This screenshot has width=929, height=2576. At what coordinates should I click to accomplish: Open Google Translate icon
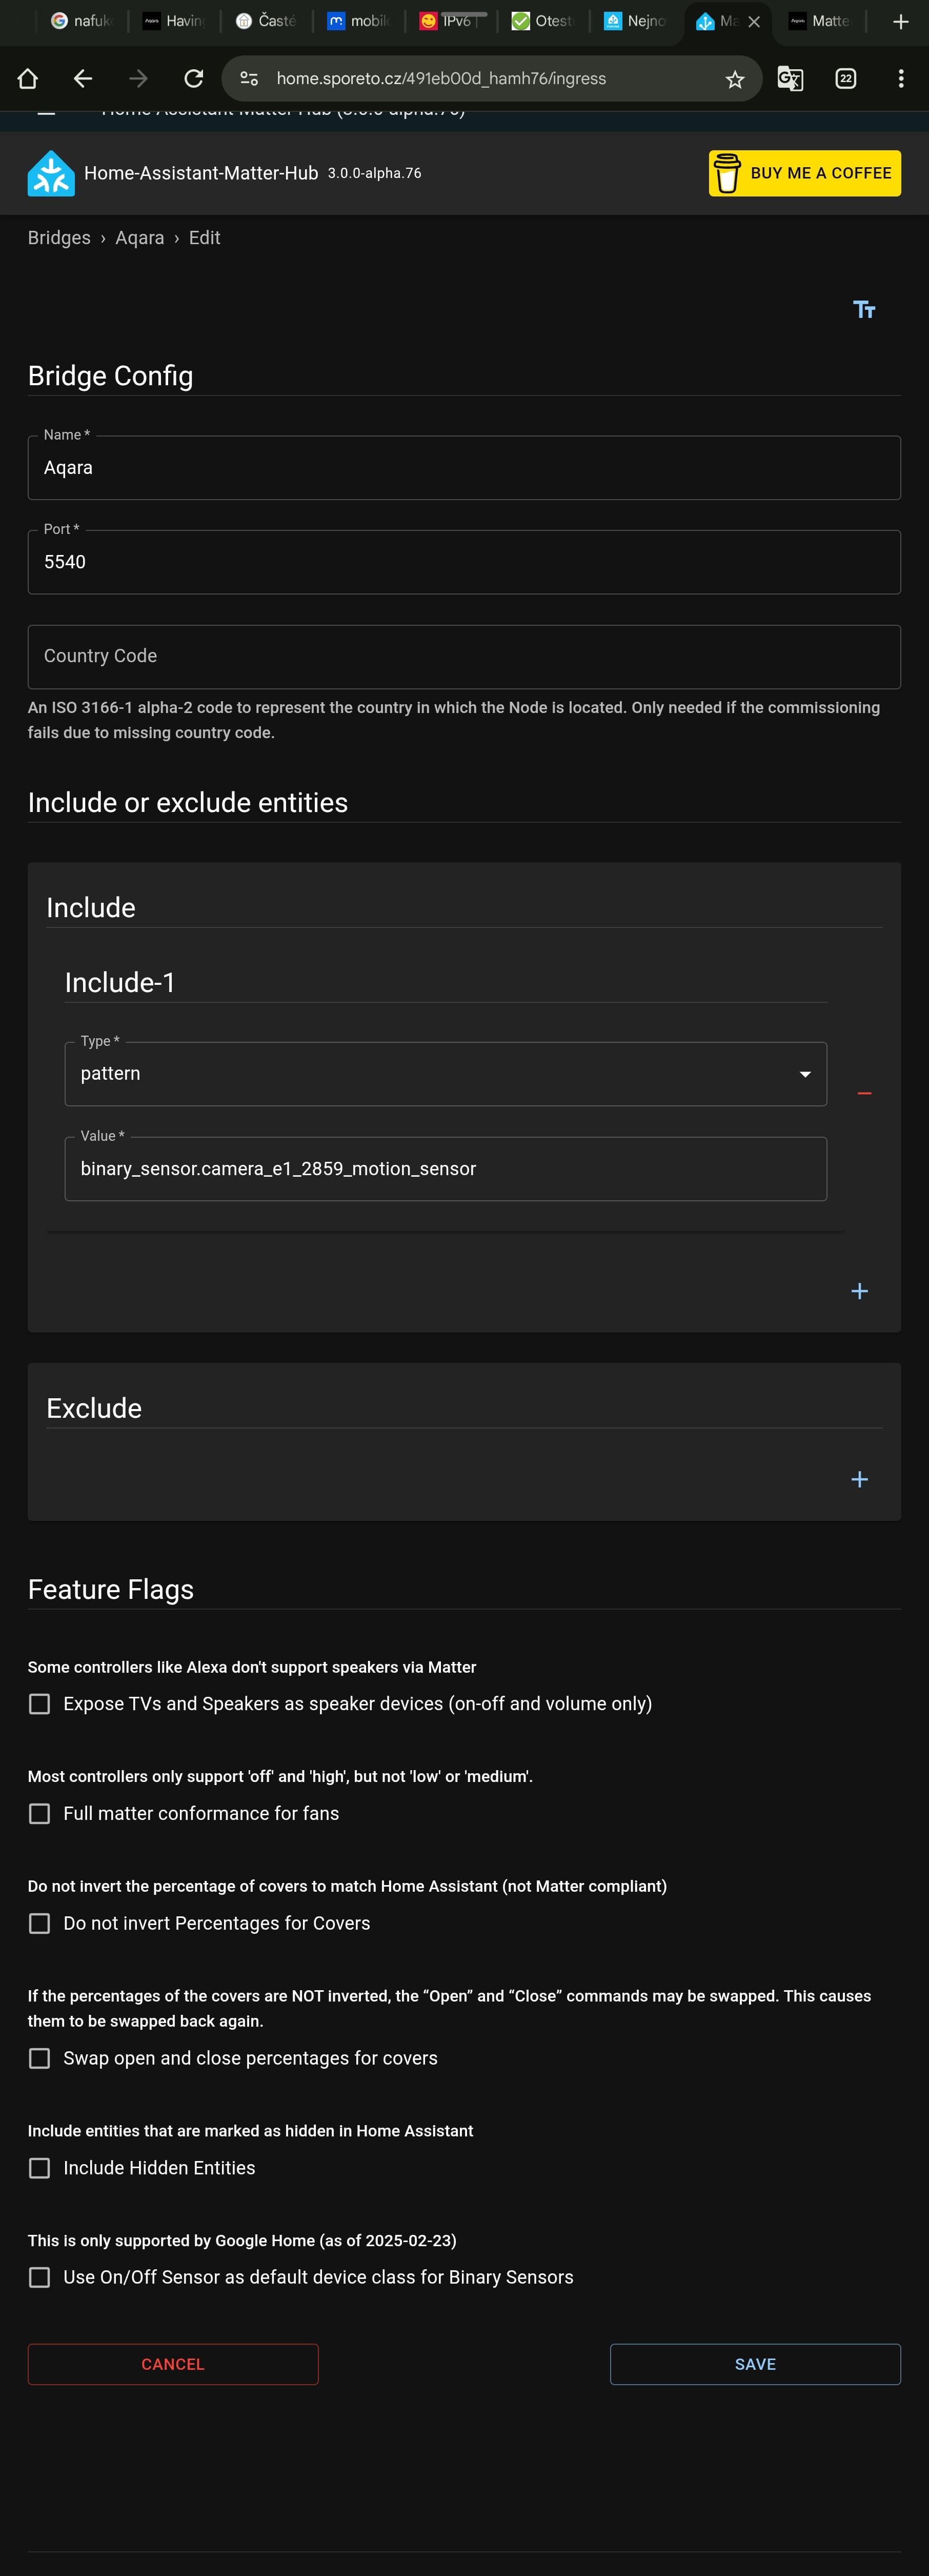(x=790, y=78)
